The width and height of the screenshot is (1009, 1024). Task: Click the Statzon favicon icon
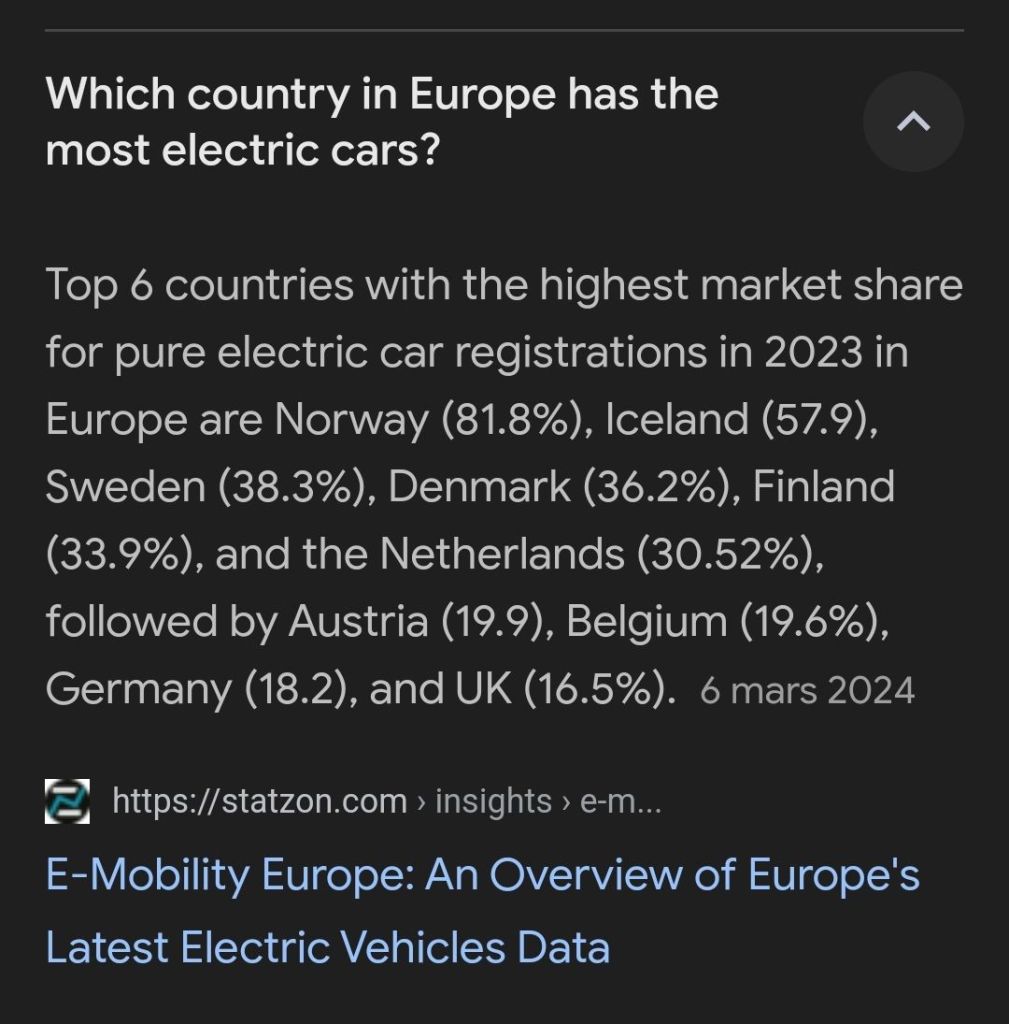point(67,801)
